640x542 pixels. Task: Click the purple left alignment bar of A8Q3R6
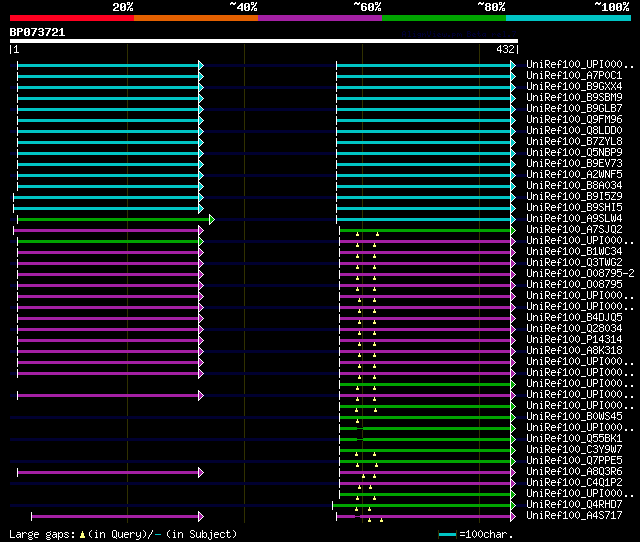pos(108,472)
